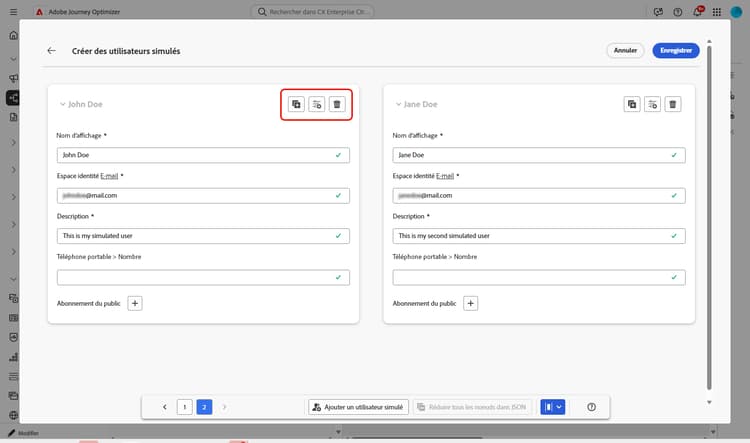Open the apps grid switcher

pyautogui.click(x=717, y=12)
